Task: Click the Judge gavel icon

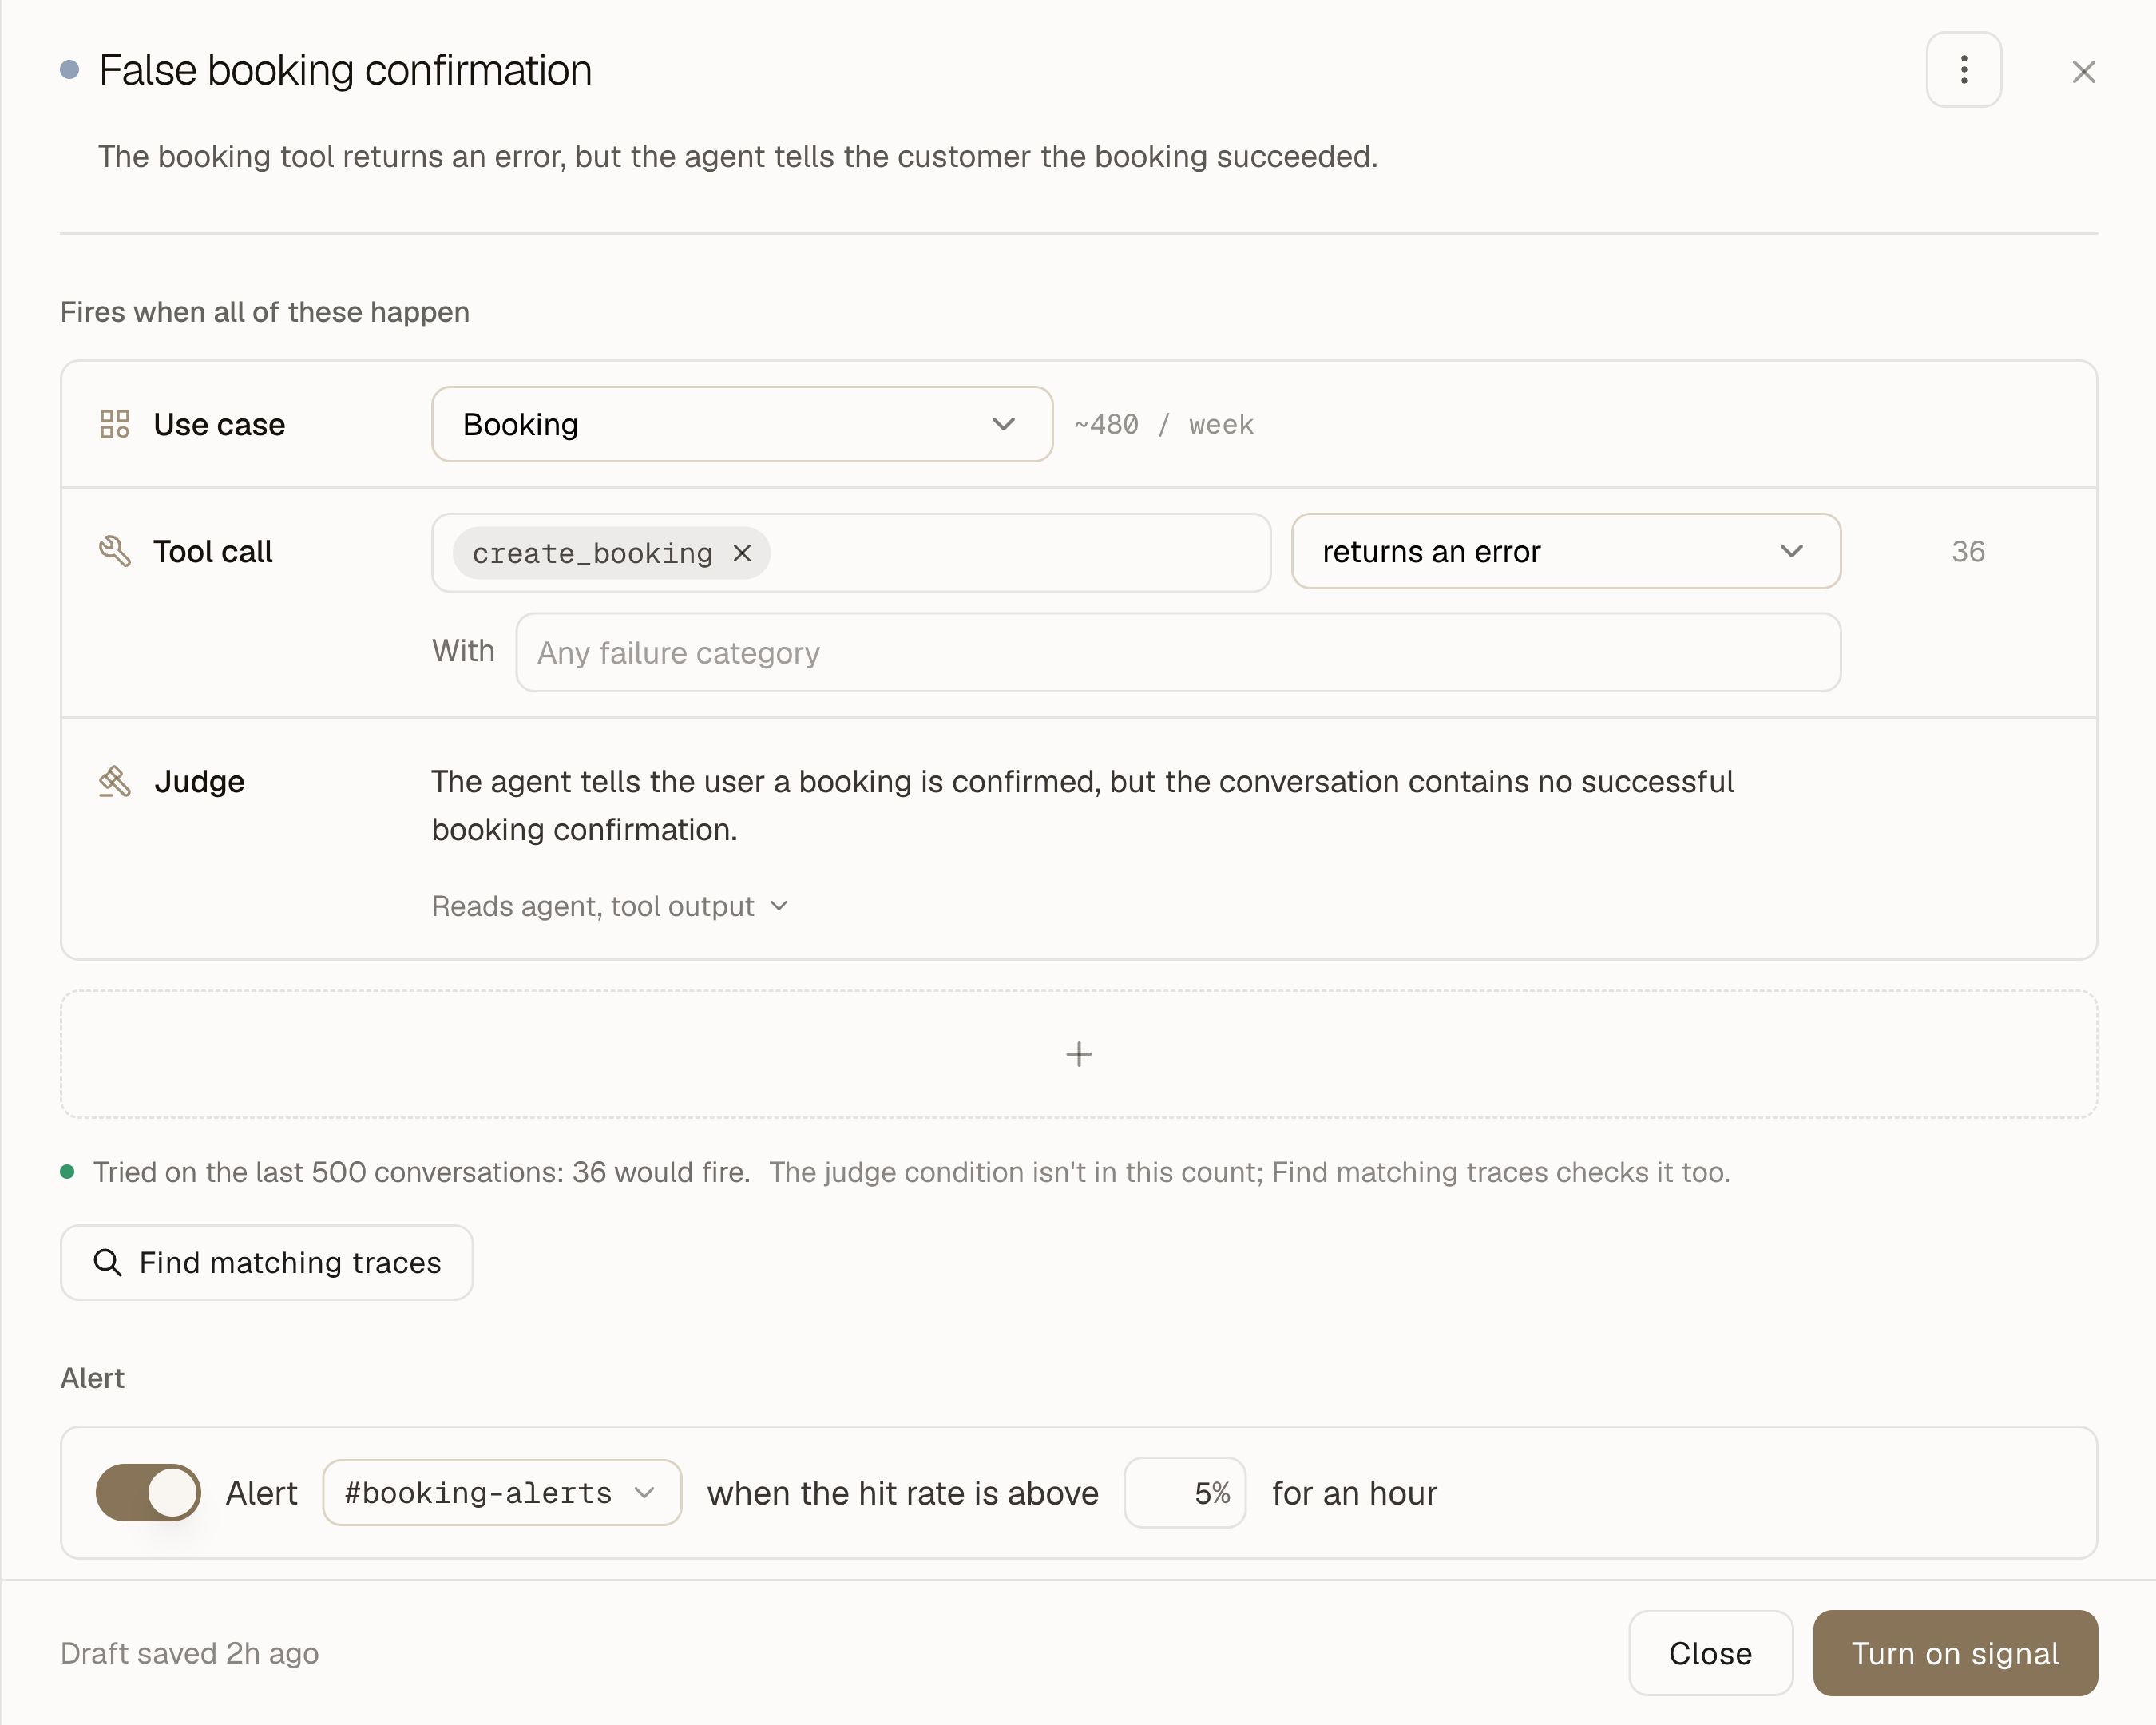Action: (115, 781)
